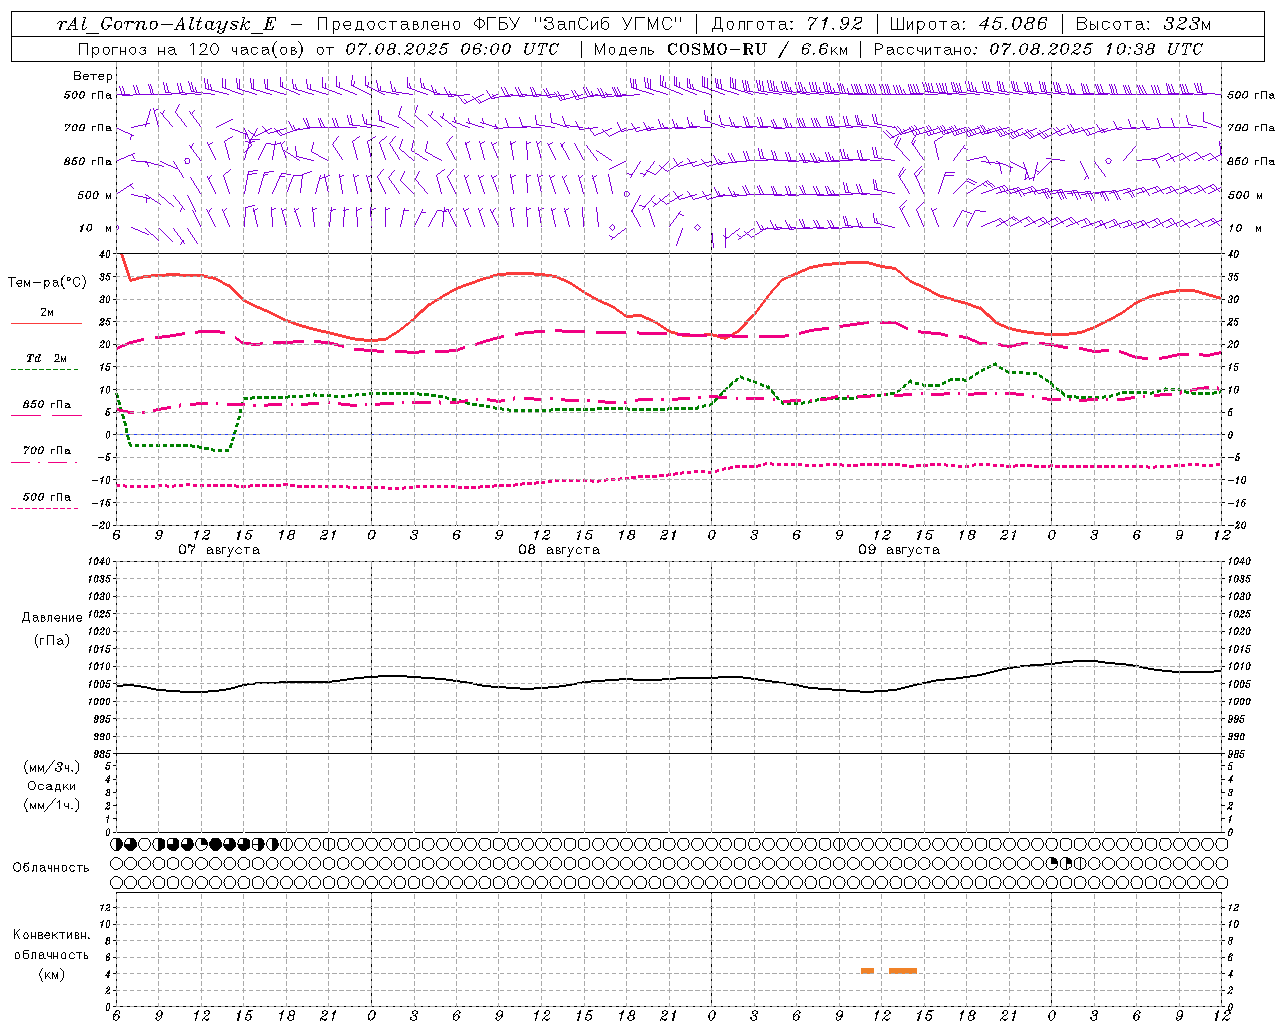
Task: Click the first upper-row cloud cover symbol
Action: point(117,844)
